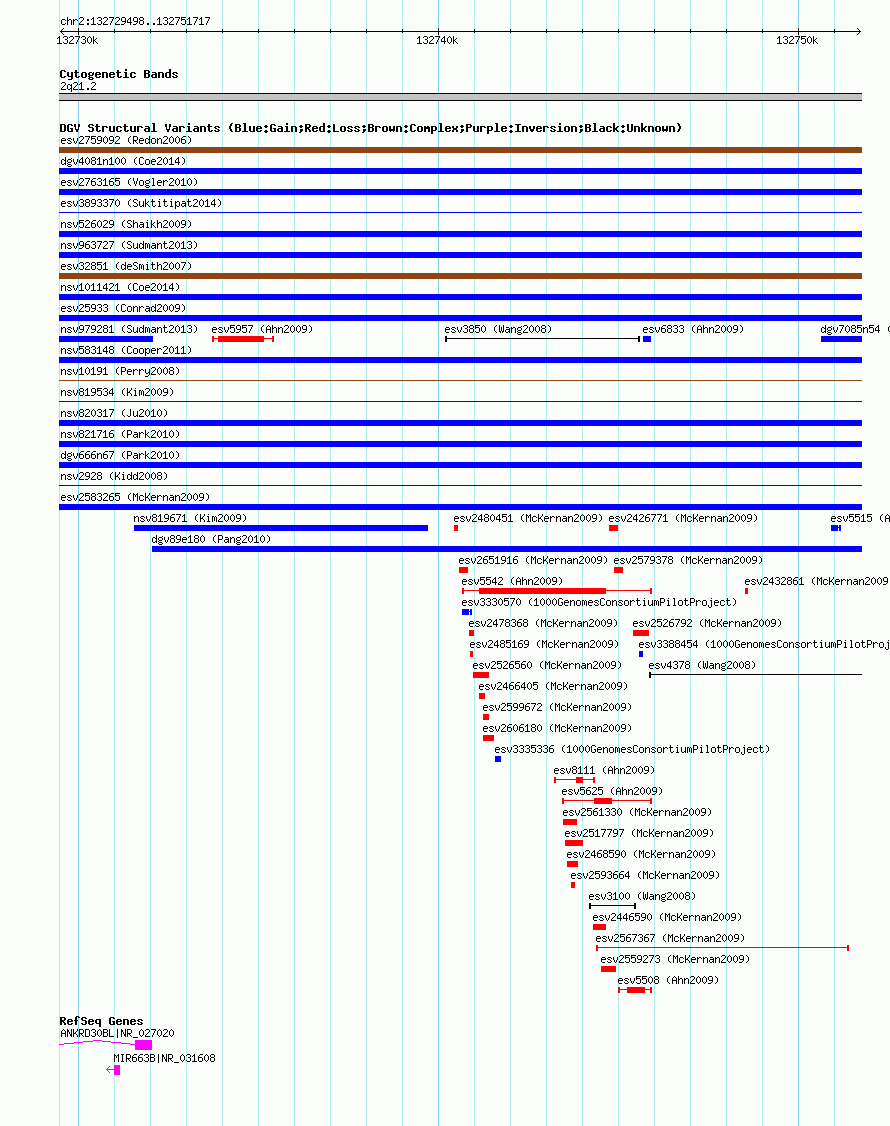The width and height of the screenshot is (890, 1126).
Task: Select esv25933 (Conrad2009) label
Action: coord(123,308)
